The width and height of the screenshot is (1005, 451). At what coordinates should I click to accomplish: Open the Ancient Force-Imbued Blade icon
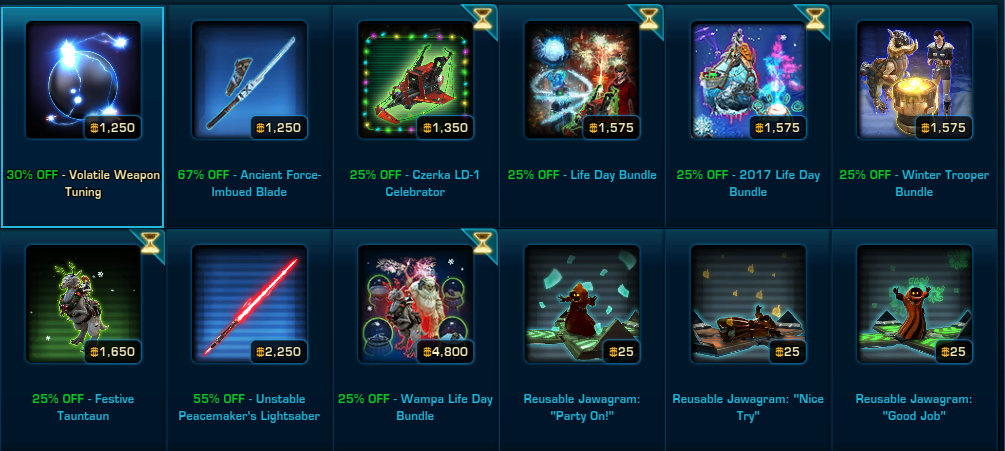249,79
